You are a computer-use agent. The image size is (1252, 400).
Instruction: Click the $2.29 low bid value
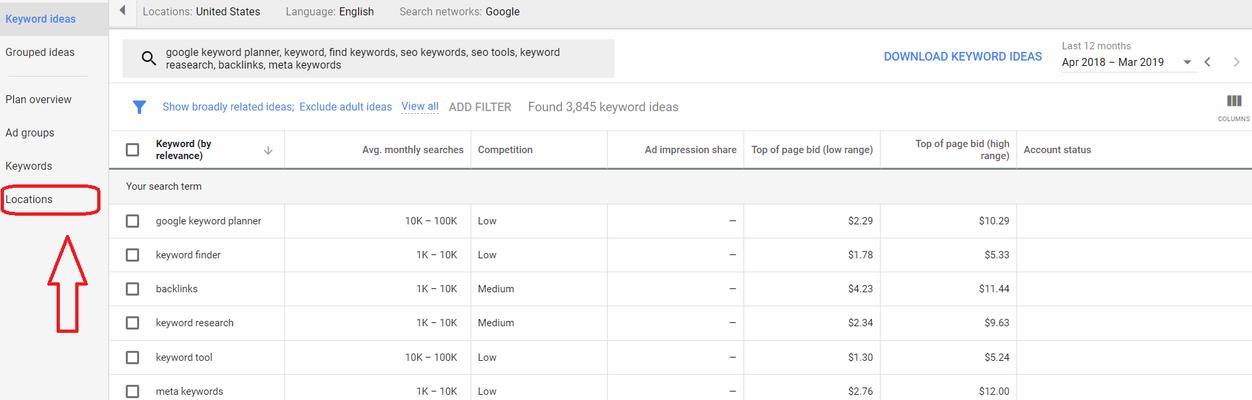860,221
